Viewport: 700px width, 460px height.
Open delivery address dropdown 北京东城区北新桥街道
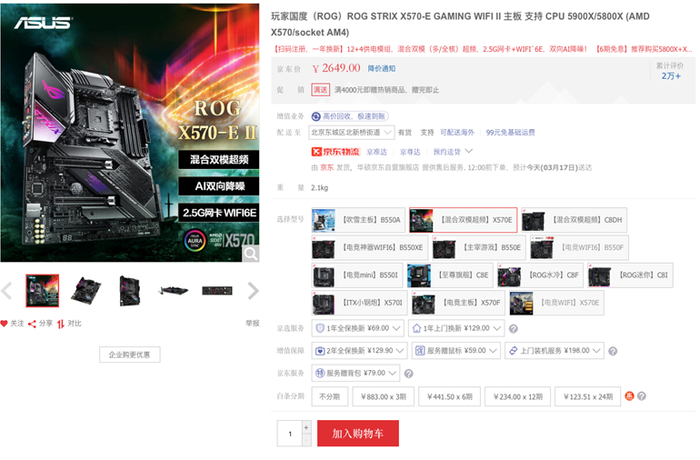(351, 133)
